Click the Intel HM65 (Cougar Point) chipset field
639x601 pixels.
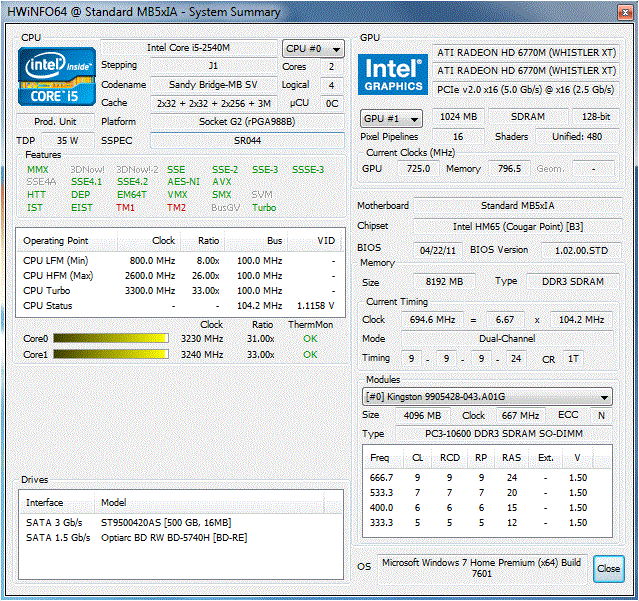518,227
